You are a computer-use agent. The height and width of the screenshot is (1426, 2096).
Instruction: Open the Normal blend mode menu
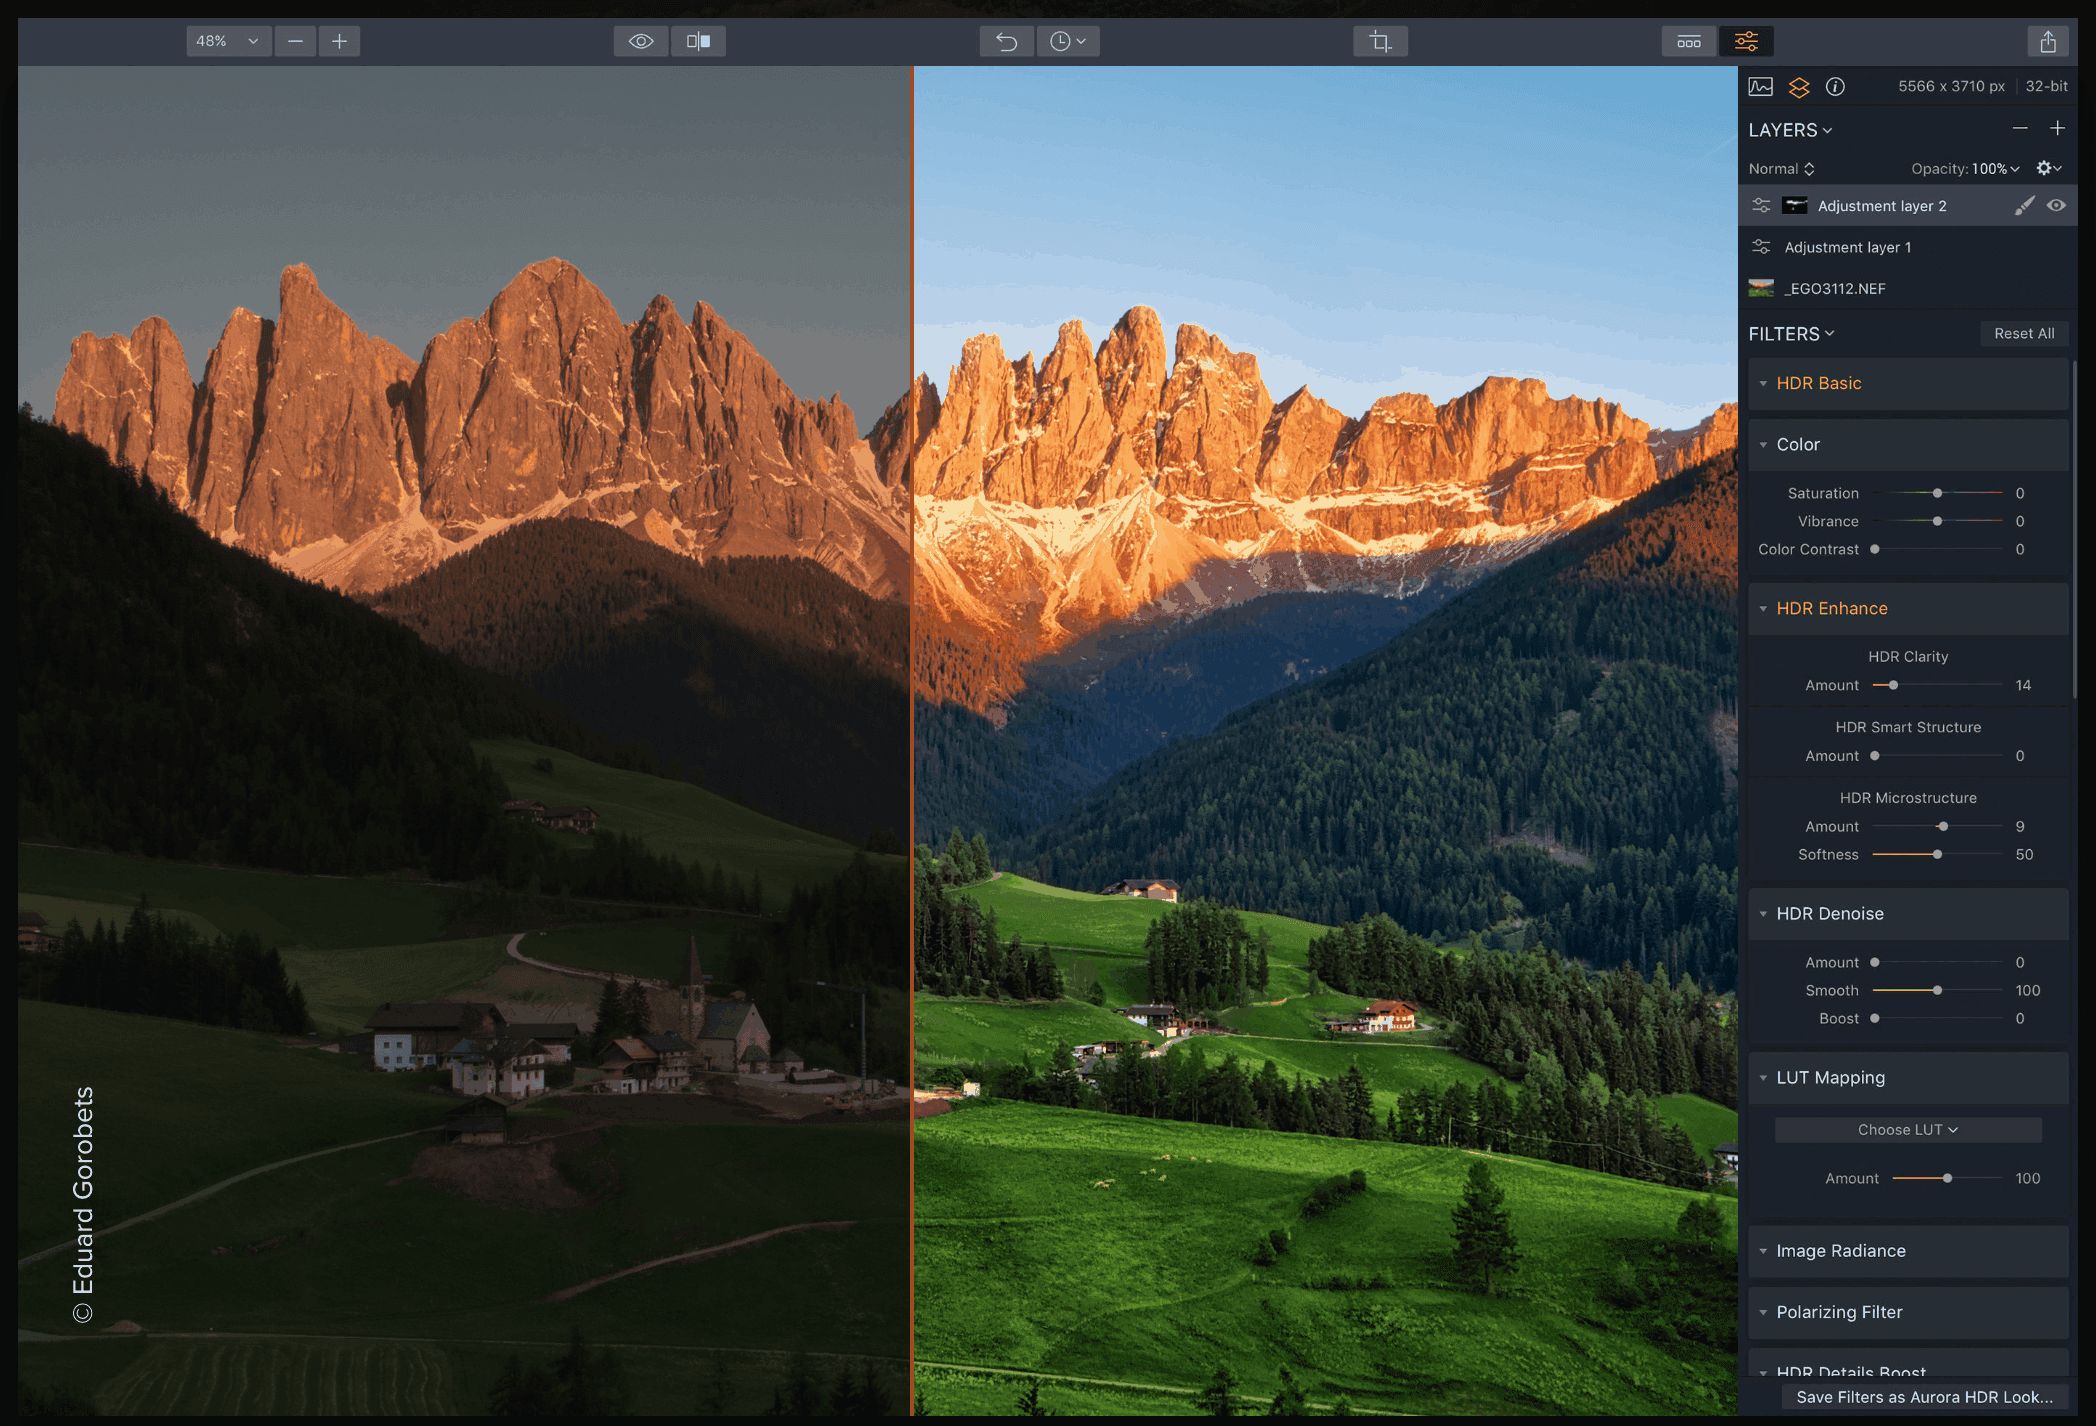[x=1781, y=169]
